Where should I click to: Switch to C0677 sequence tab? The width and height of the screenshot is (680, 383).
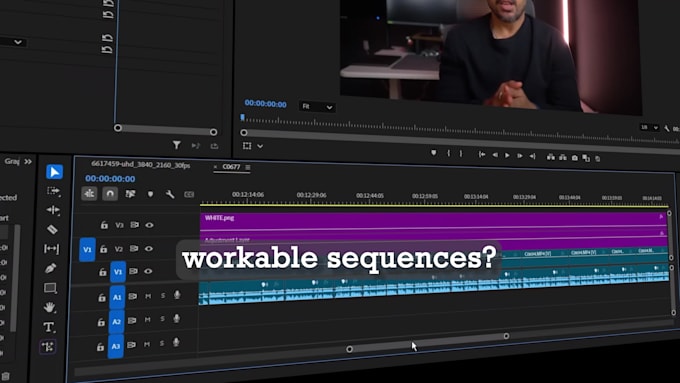coord(231,167)
